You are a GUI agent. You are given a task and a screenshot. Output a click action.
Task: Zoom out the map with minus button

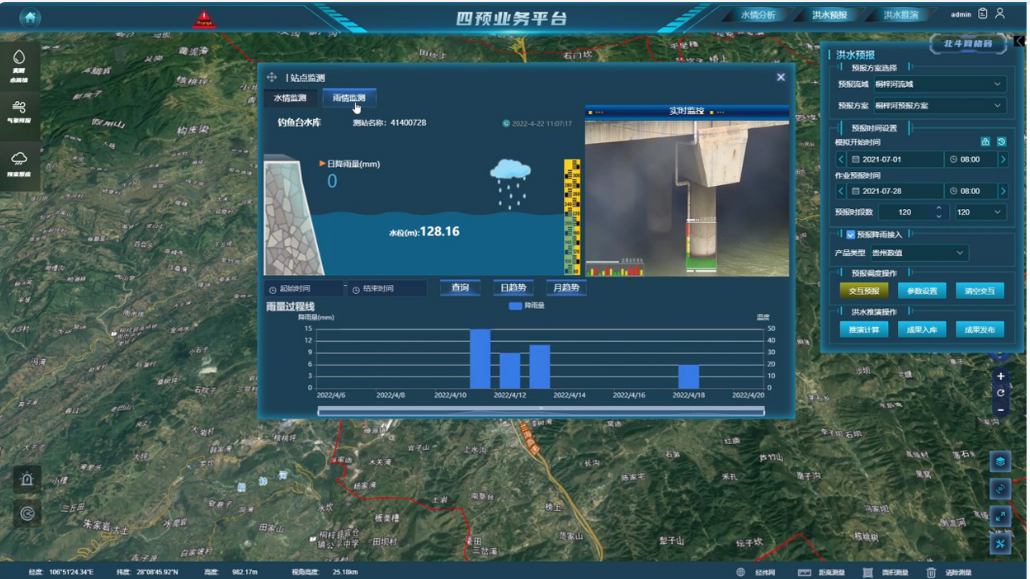point(1000,410)
